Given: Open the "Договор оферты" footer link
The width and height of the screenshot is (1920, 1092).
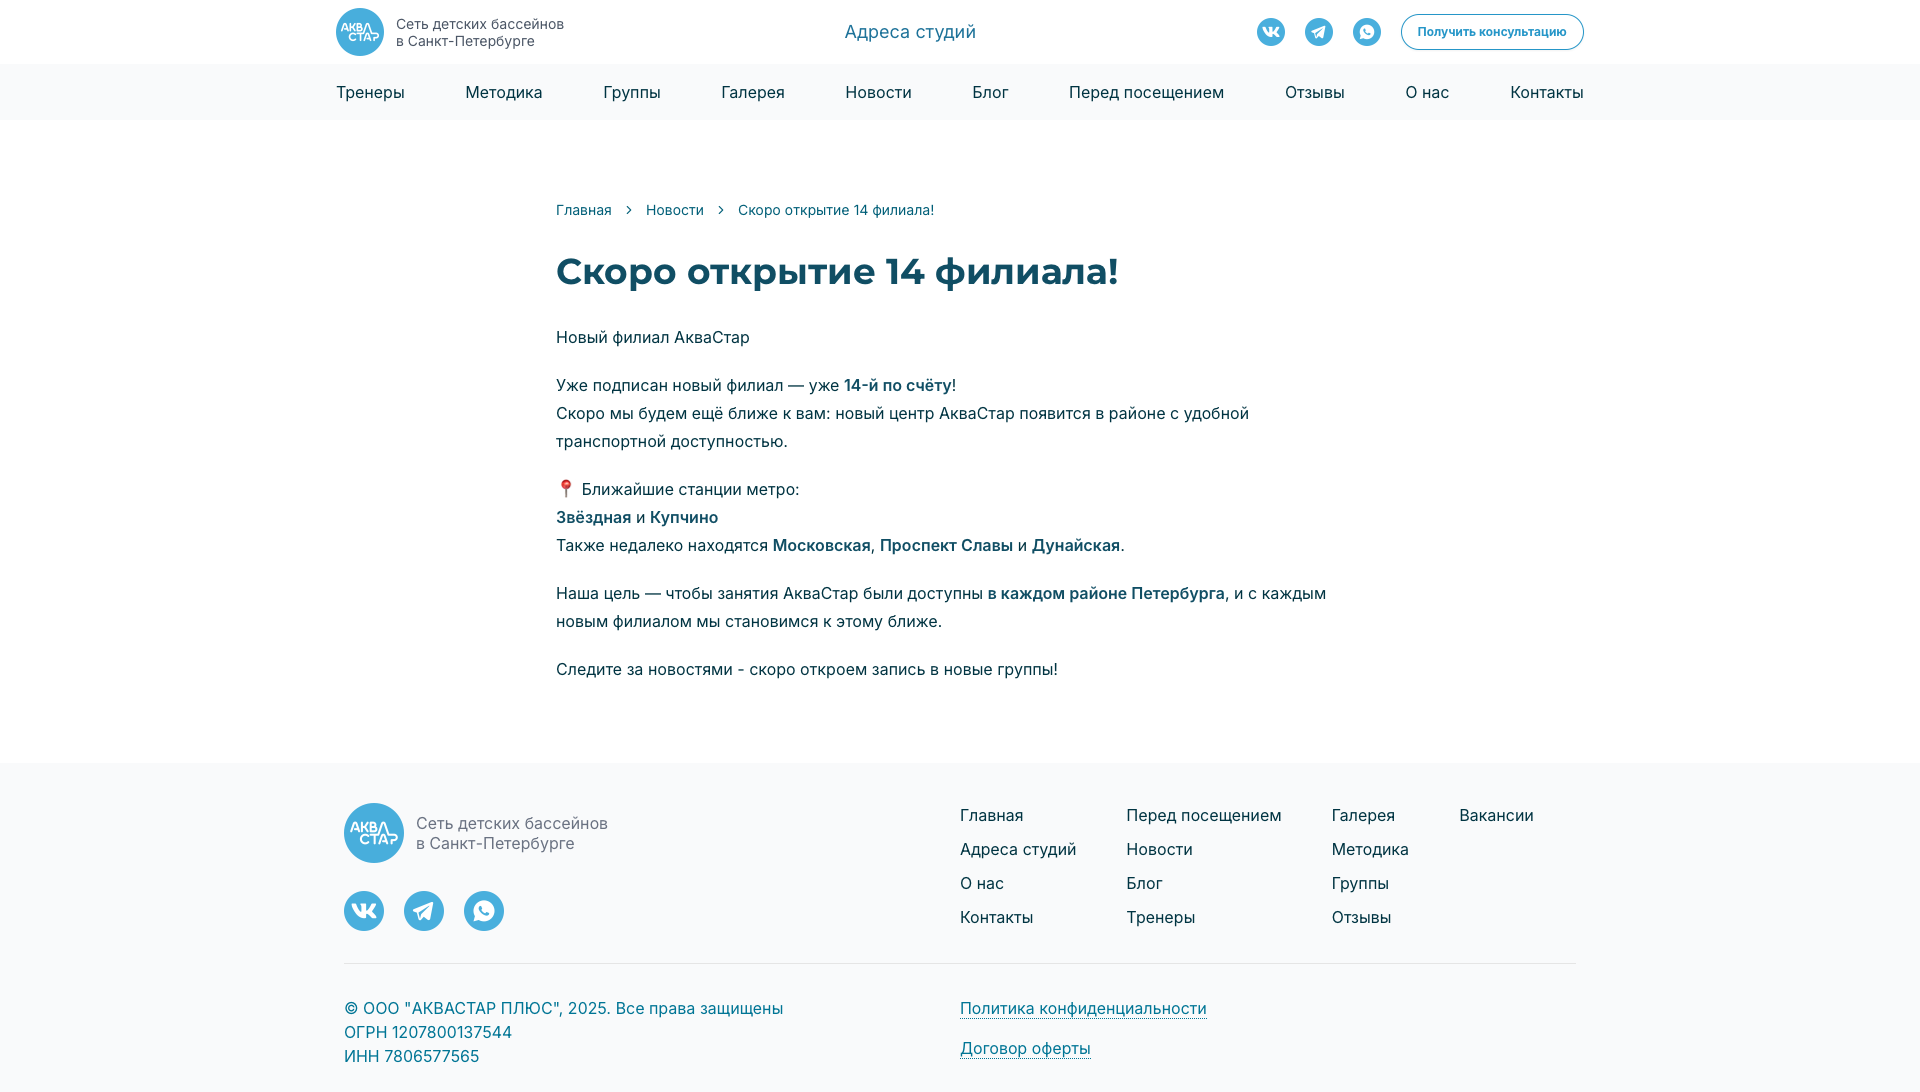Looking at the screenshot, I should pyautogui.click(x=1025, y=1048).
